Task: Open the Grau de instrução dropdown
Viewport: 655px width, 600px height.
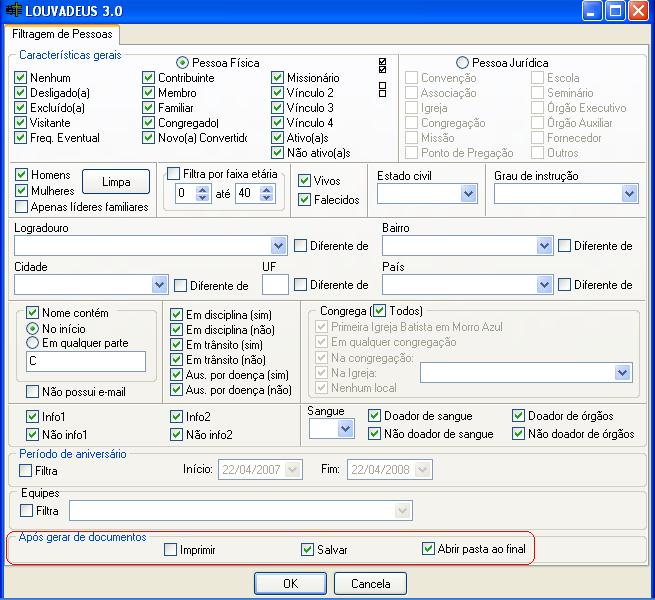Action: [x=630, y=194]
